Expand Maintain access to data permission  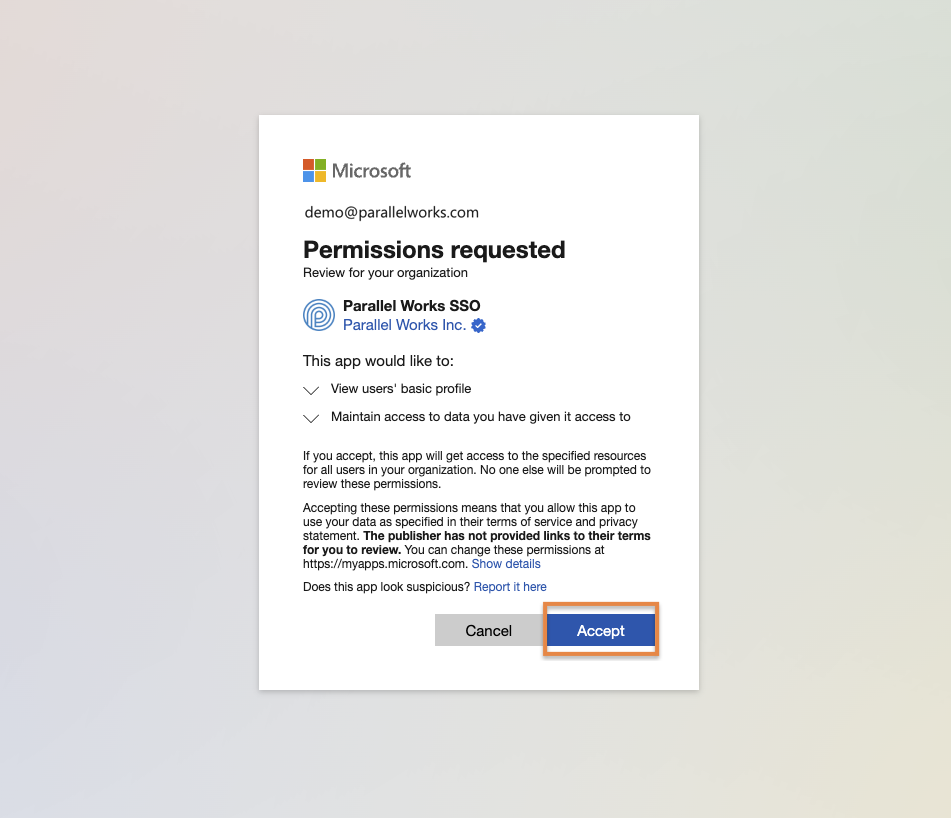point(311,417)
